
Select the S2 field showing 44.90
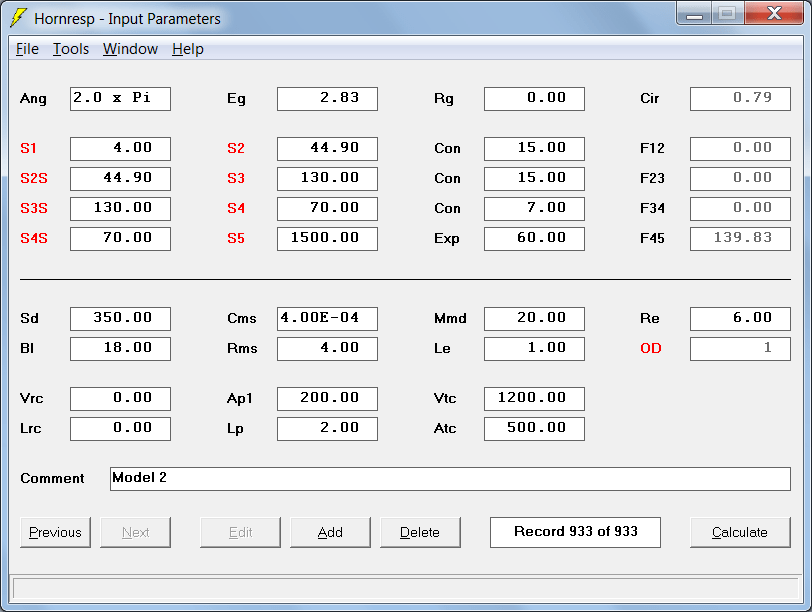[x=327, y=149]
